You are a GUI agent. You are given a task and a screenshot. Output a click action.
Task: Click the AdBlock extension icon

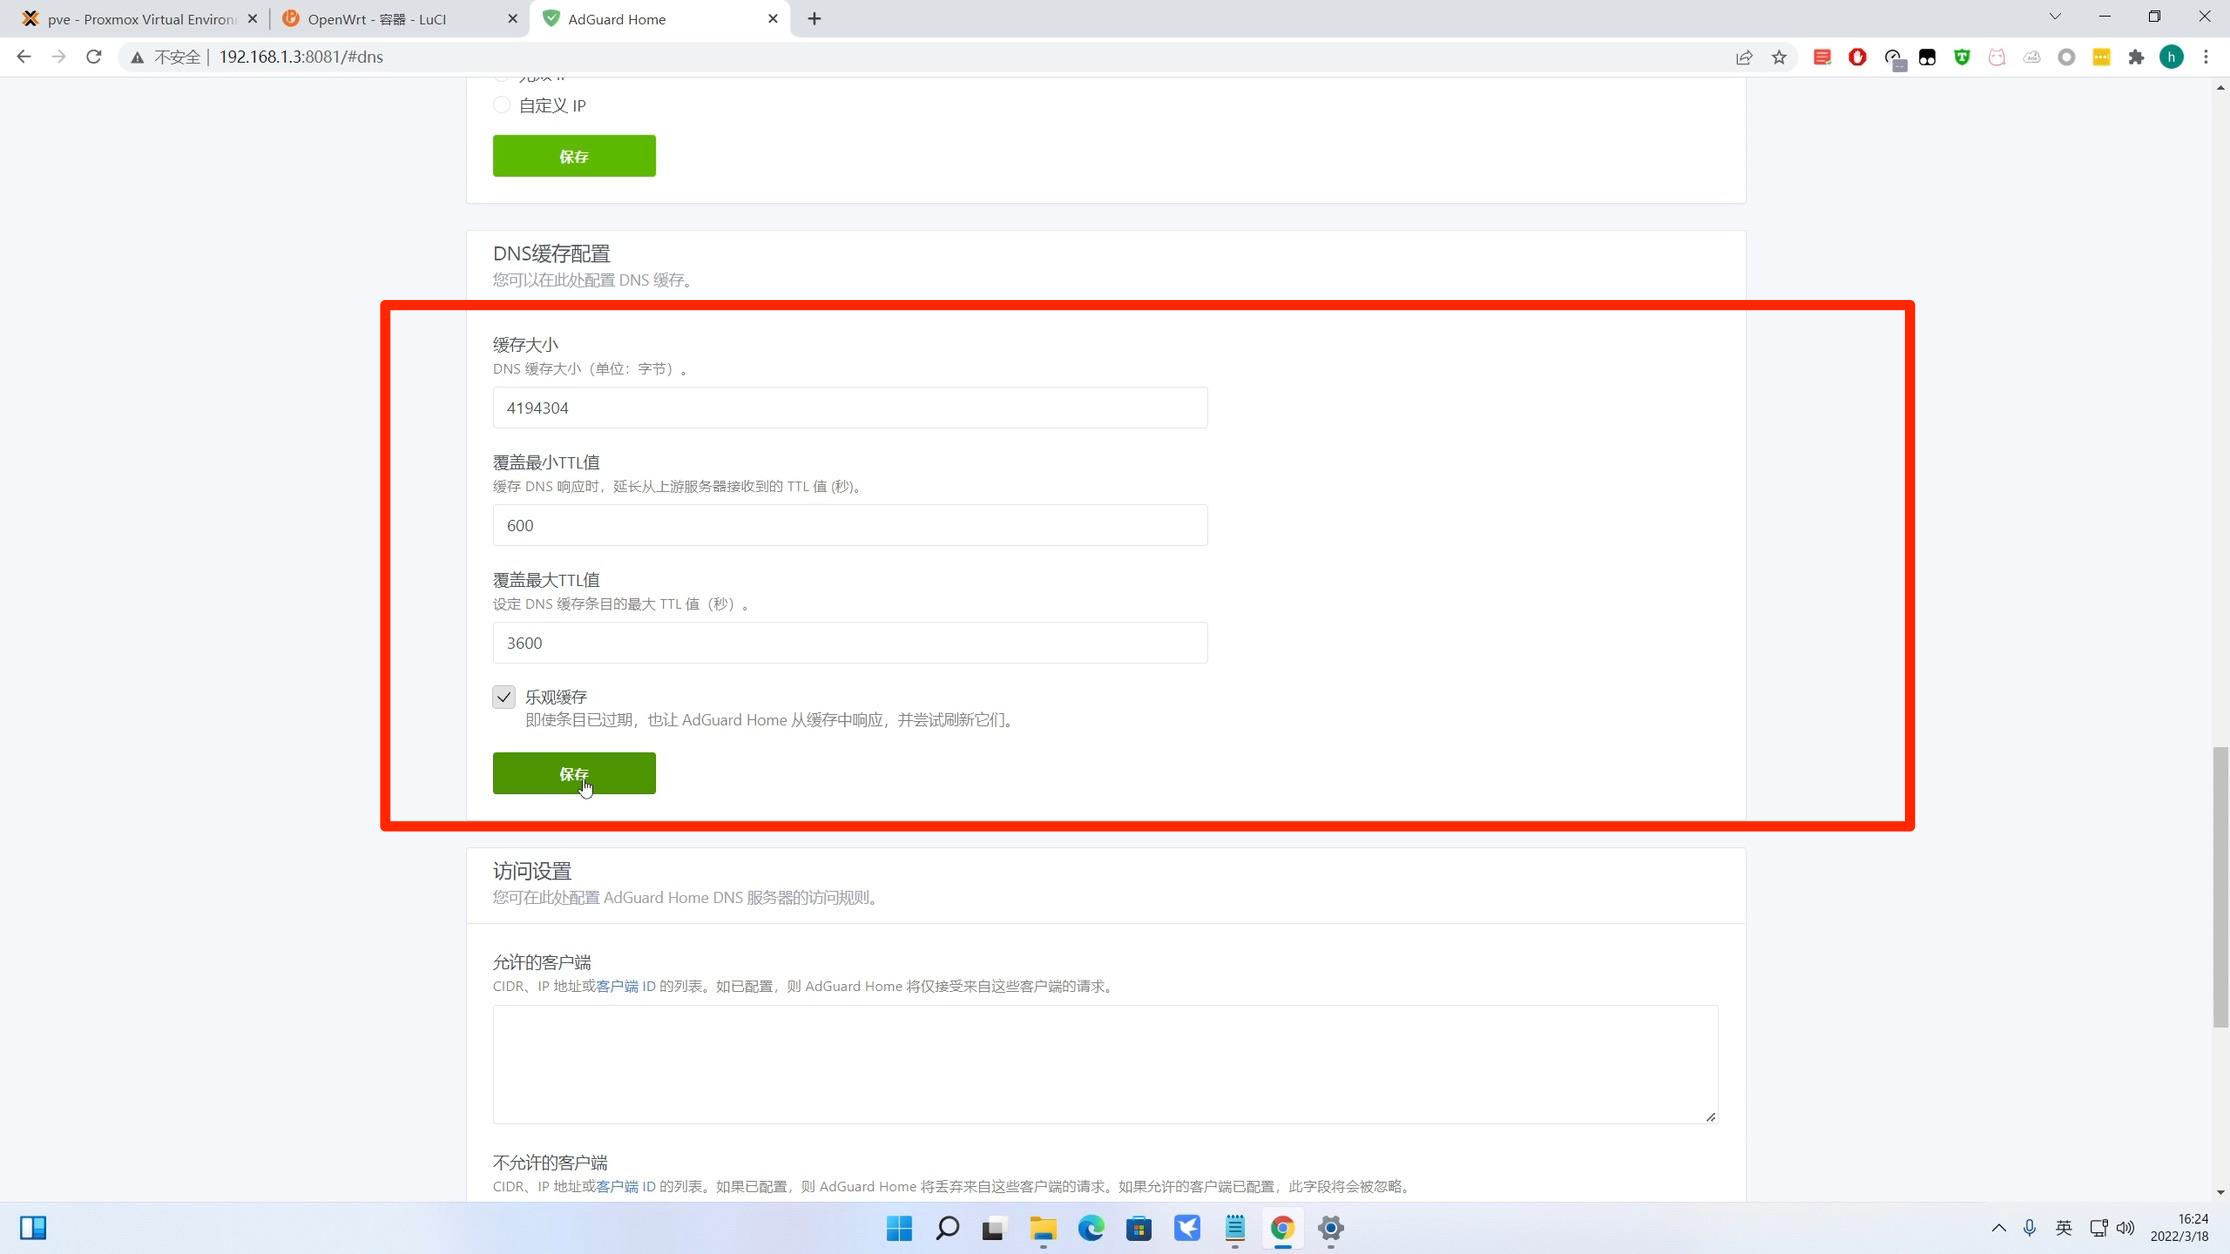click(x=1858, y=57)
